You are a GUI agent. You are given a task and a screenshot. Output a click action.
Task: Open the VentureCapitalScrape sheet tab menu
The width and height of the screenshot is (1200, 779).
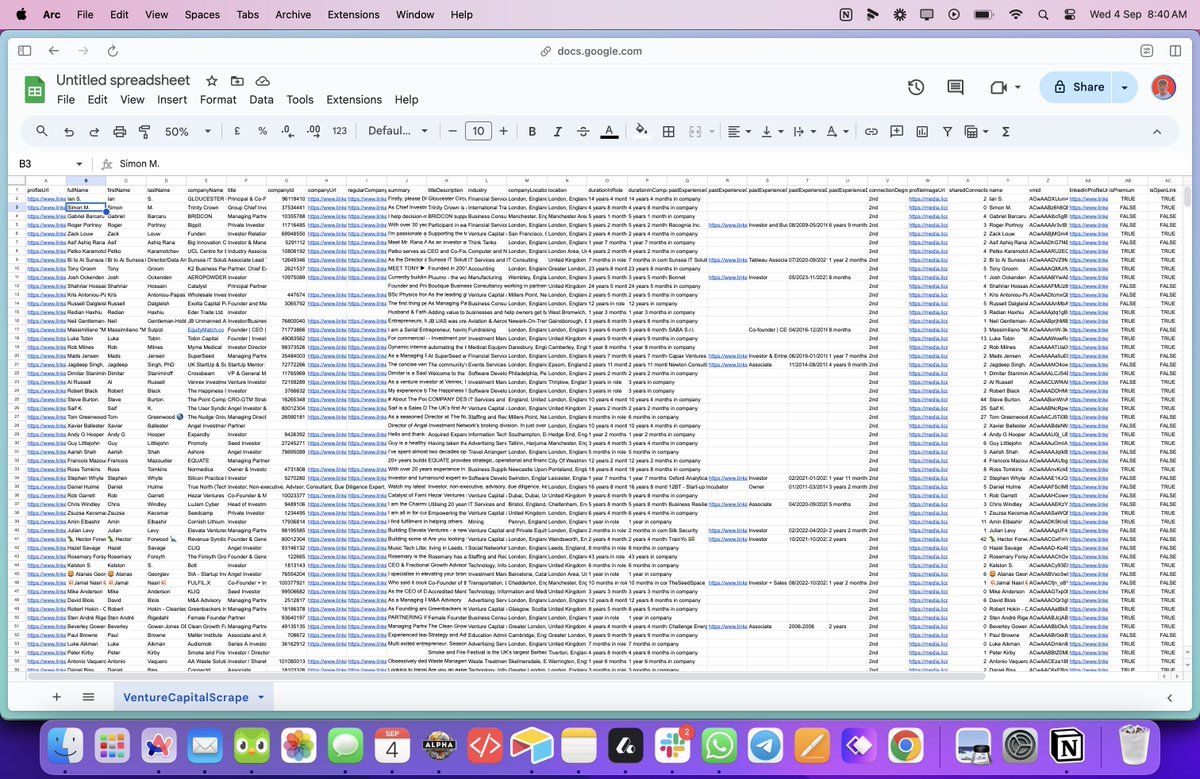[259, 697]
